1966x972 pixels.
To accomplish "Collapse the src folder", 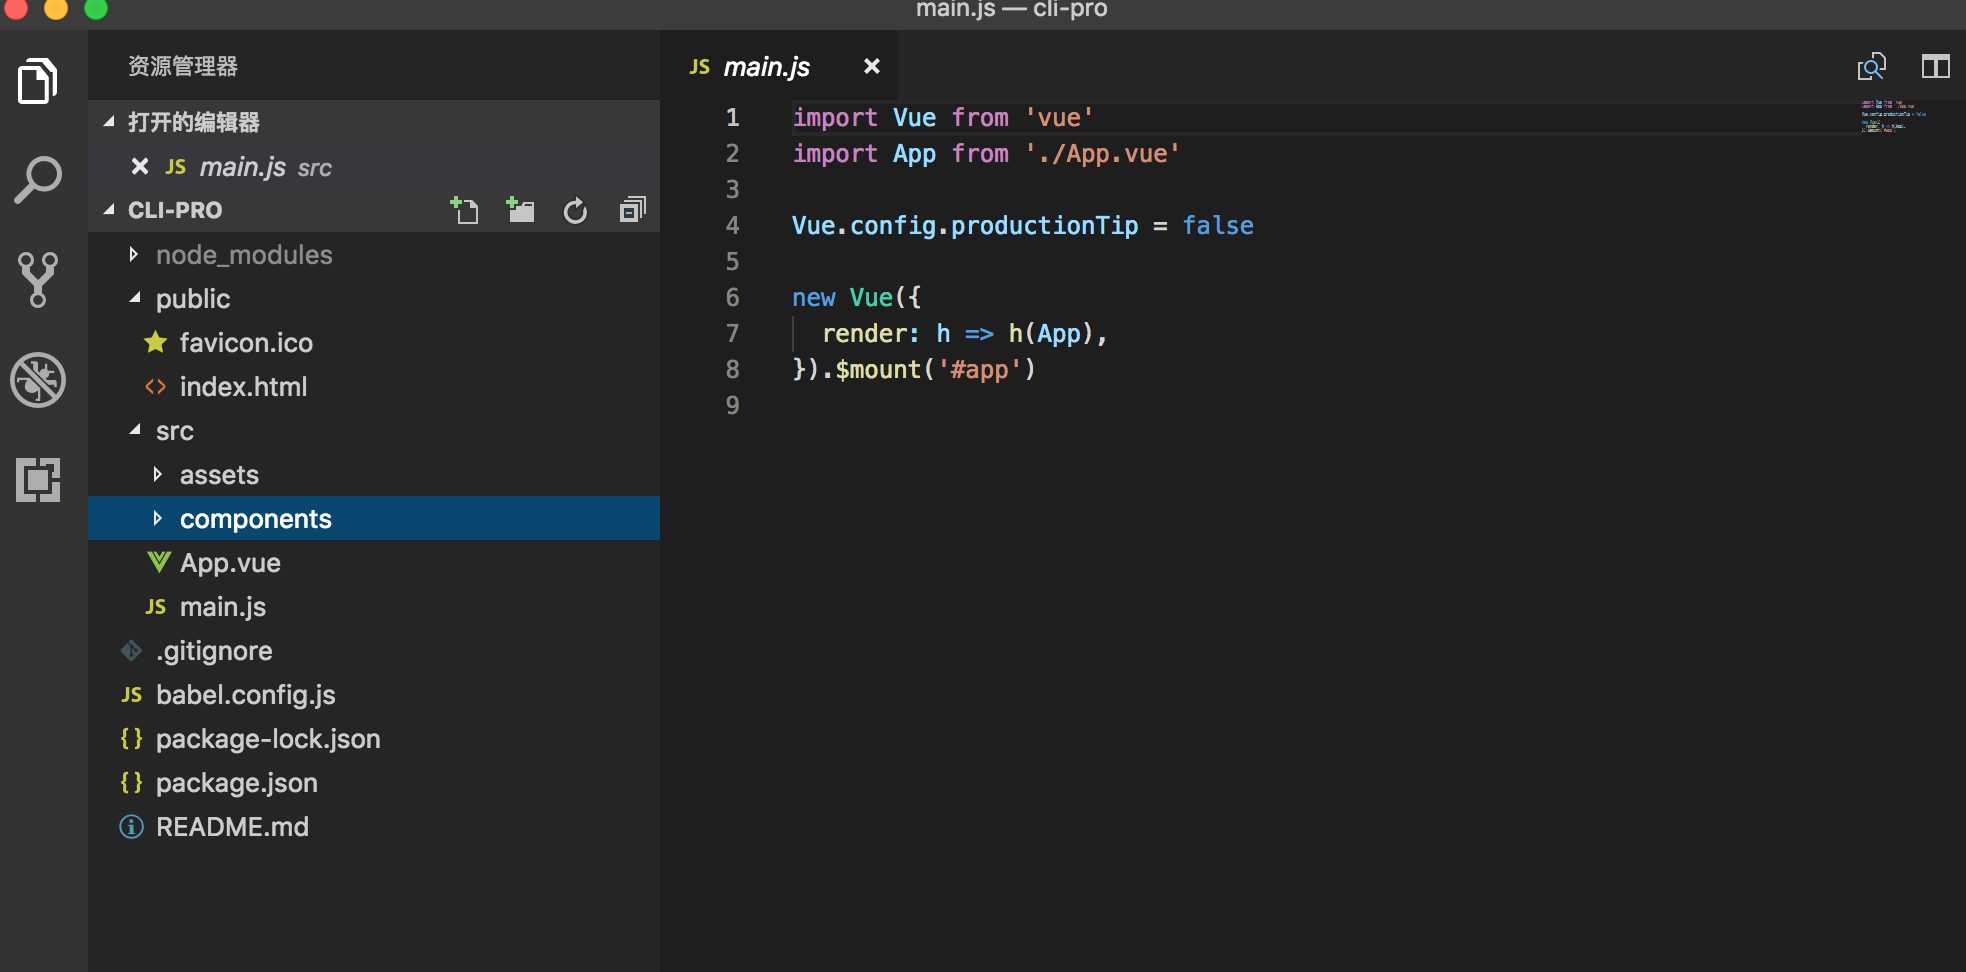I will click(134, 430).
